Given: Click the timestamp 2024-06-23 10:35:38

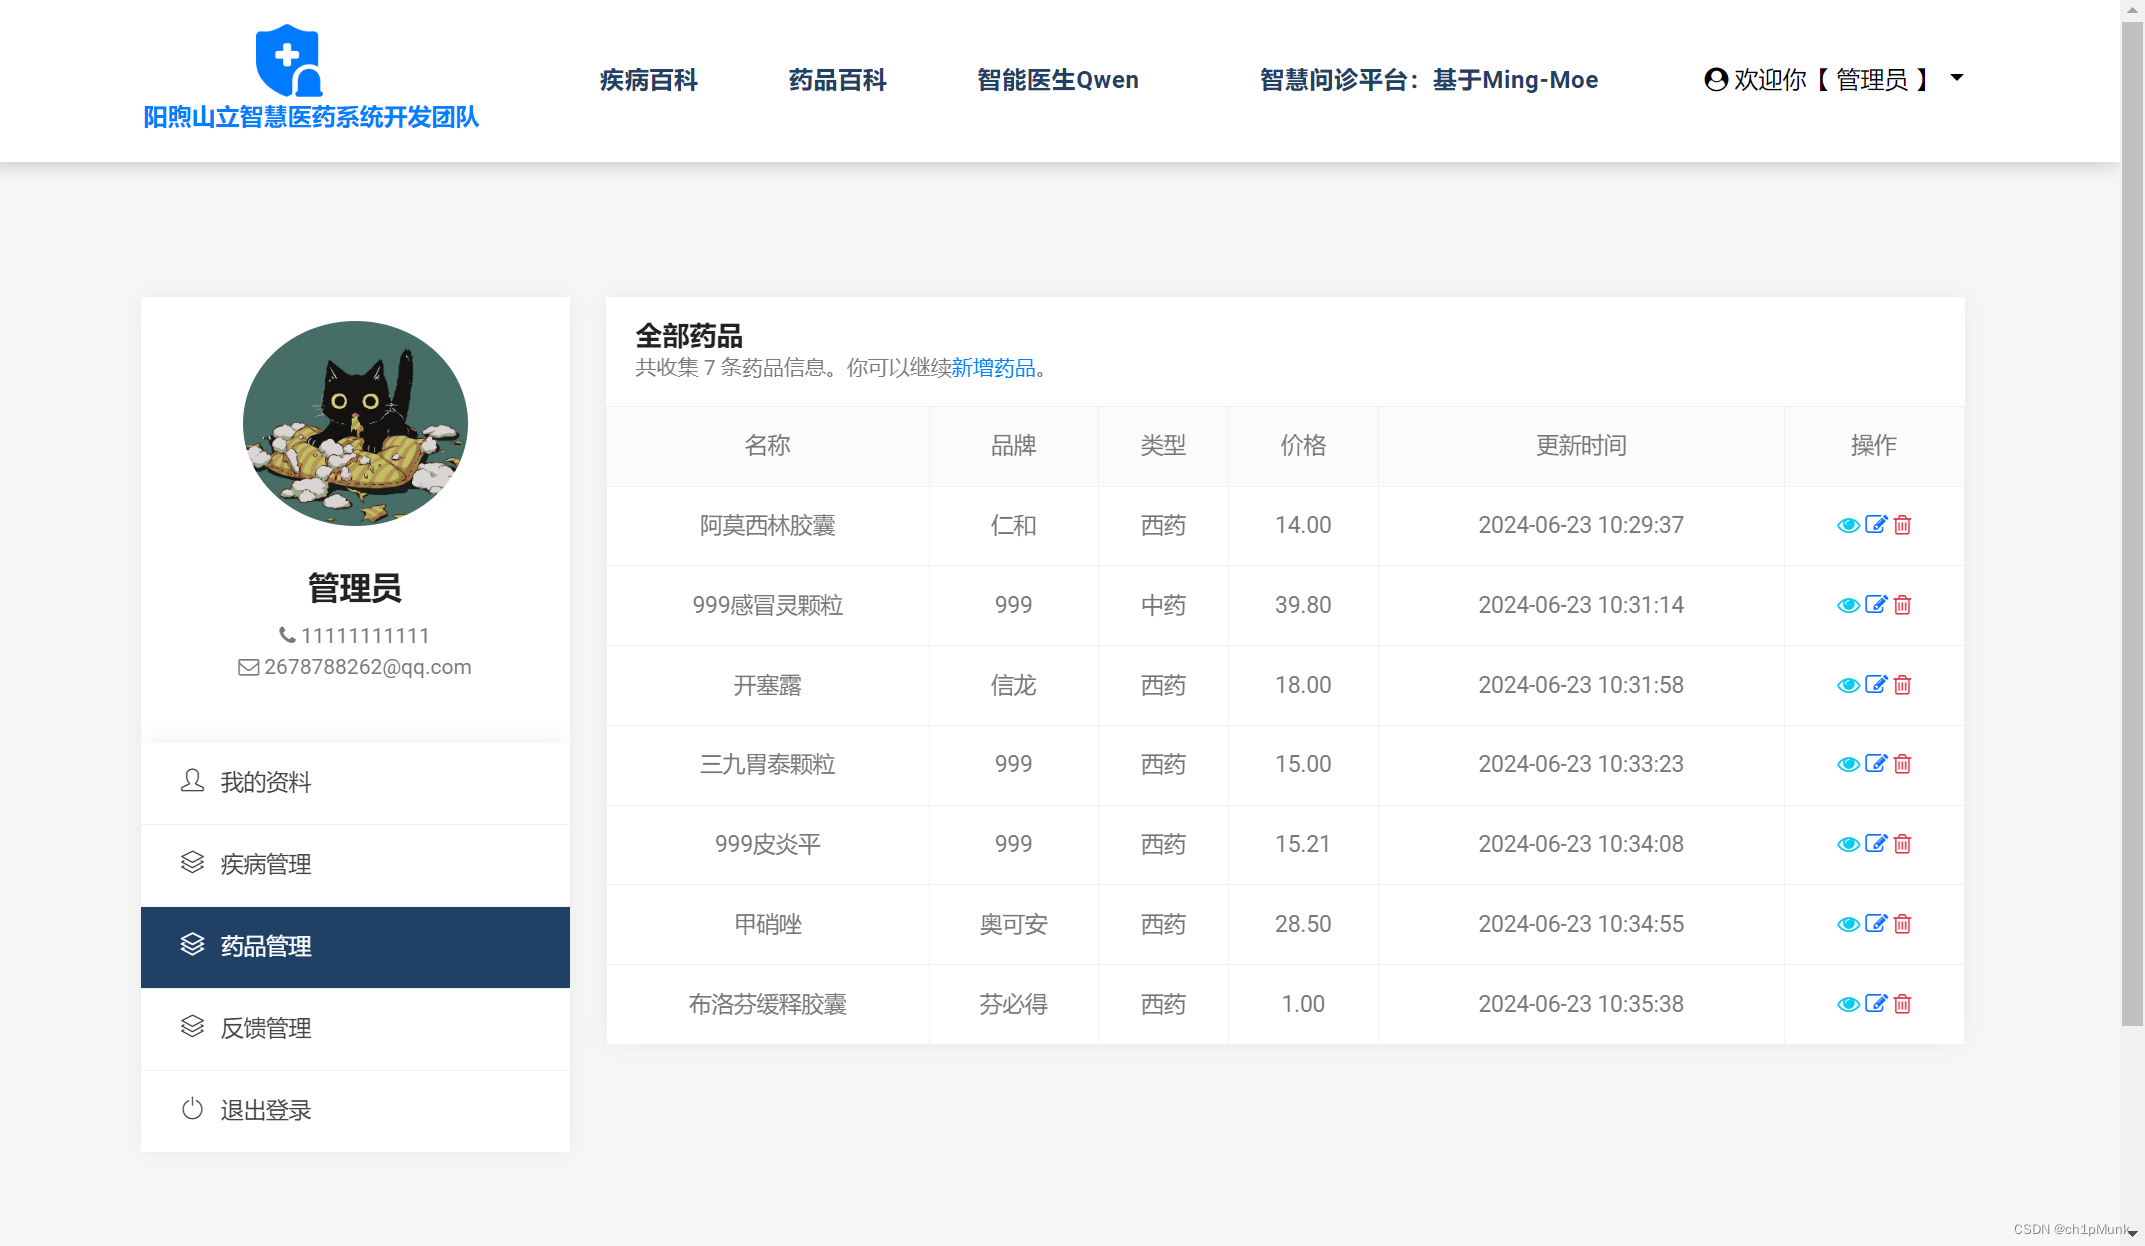Looking at the screenshot, I should click(1581, 1005).
